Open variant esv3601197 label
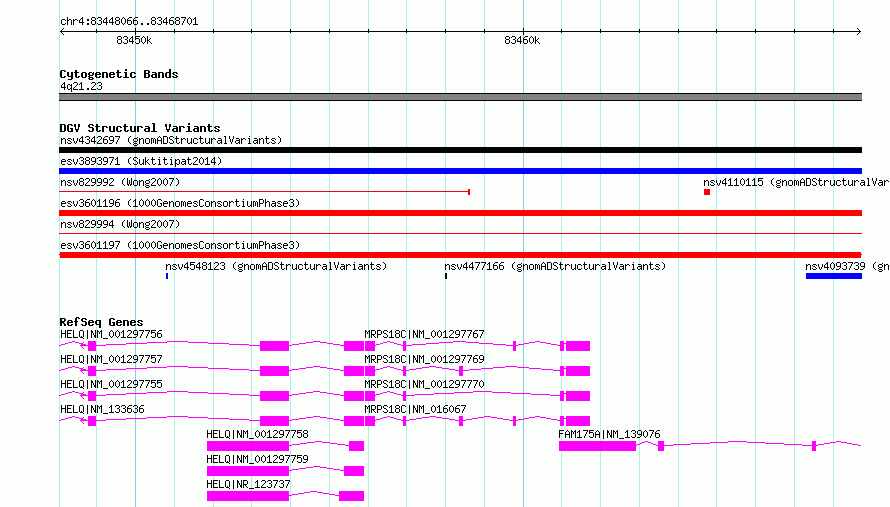Image resolution: width=890 pixels, height=507 pixels. pos(180,245)
